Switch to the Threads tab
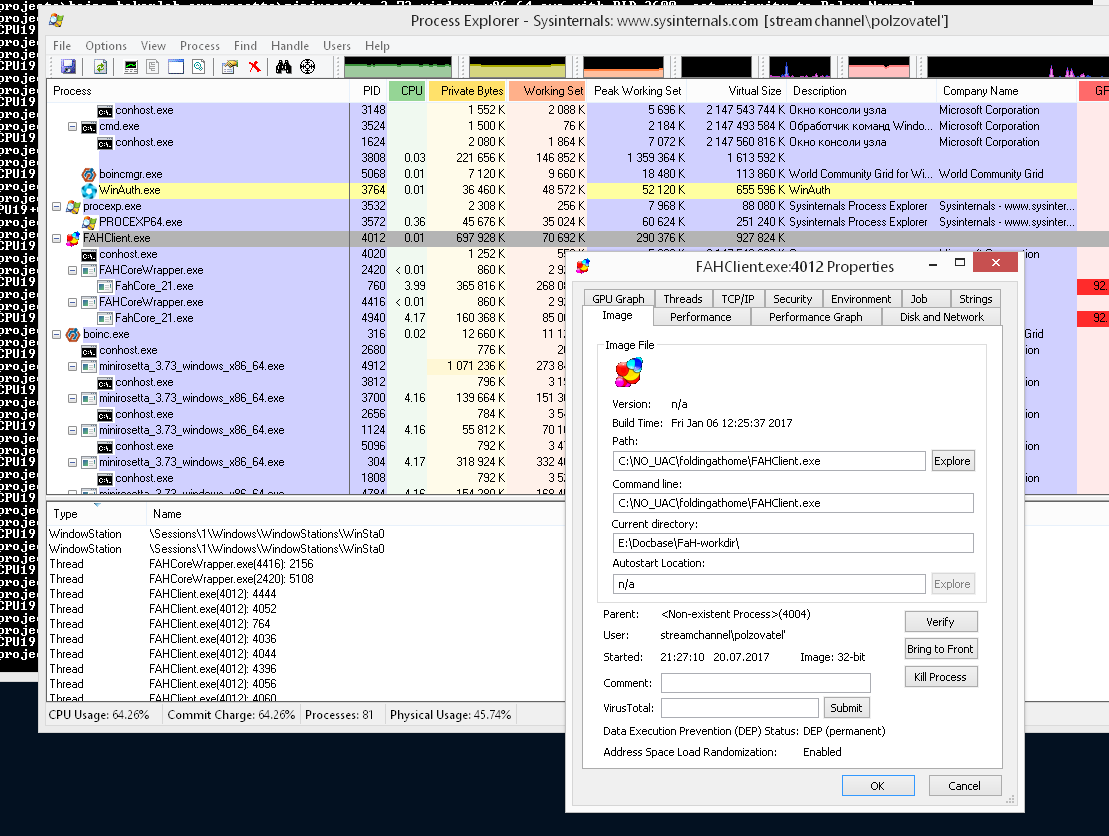1109x836 pixels. 683,298
